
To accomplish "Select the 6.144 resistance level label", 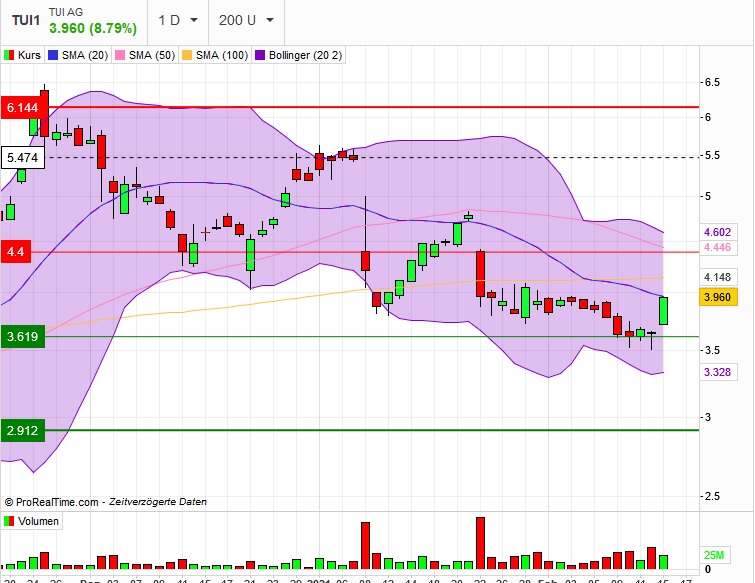I will [x=23, y=107].
